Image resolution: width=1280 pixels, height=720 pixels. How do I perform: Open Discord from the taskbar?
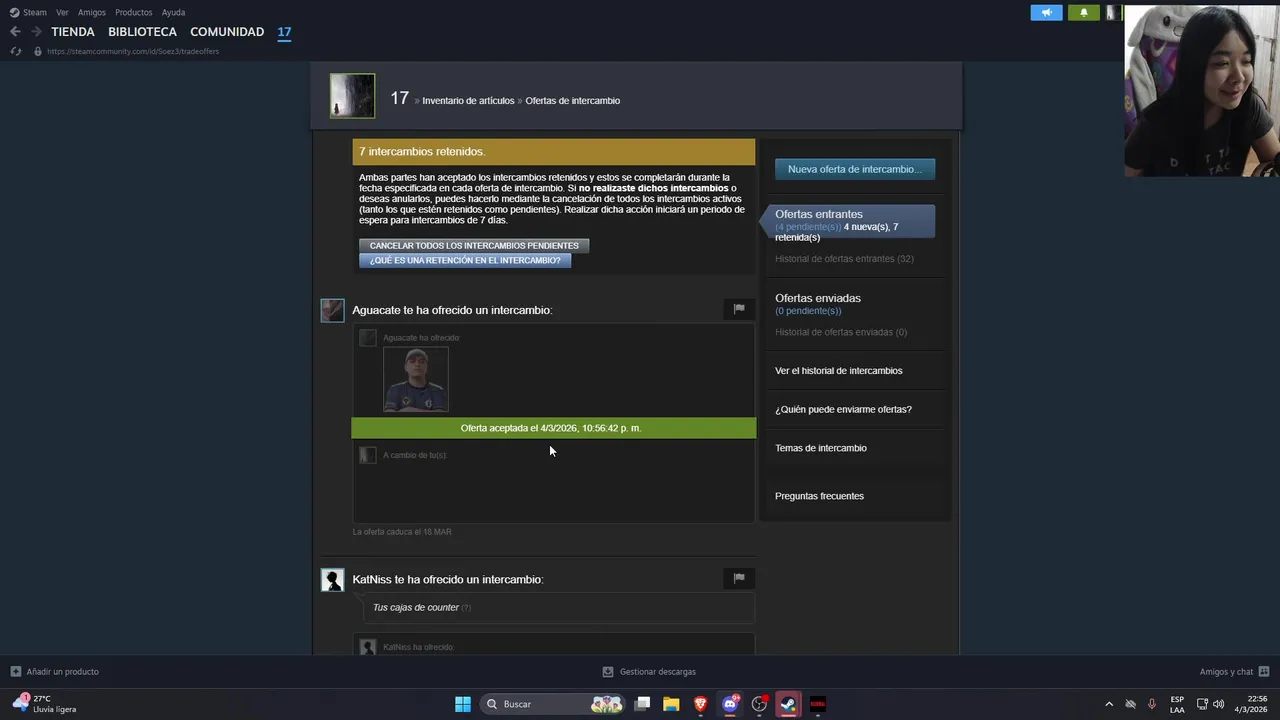click(x=730, y=704)
